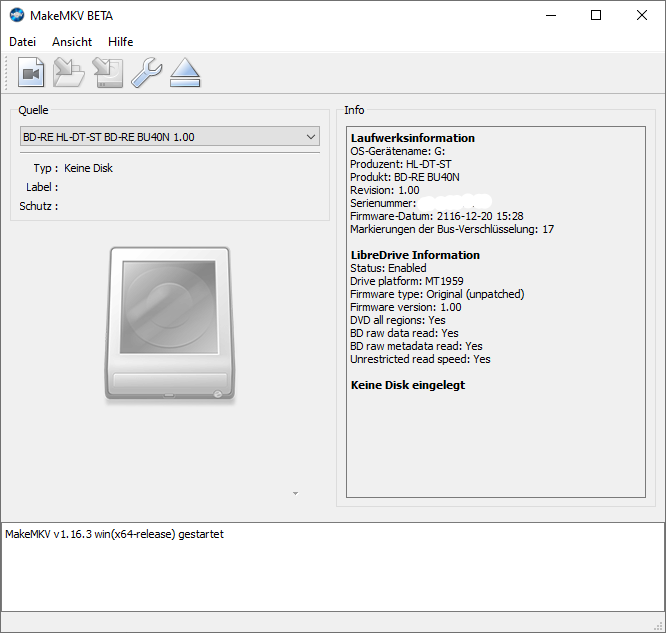The width and height of the screenshot is (666, 633).
Task: Click the 'Seriennummer:' label
Action: tap(383, 203)
